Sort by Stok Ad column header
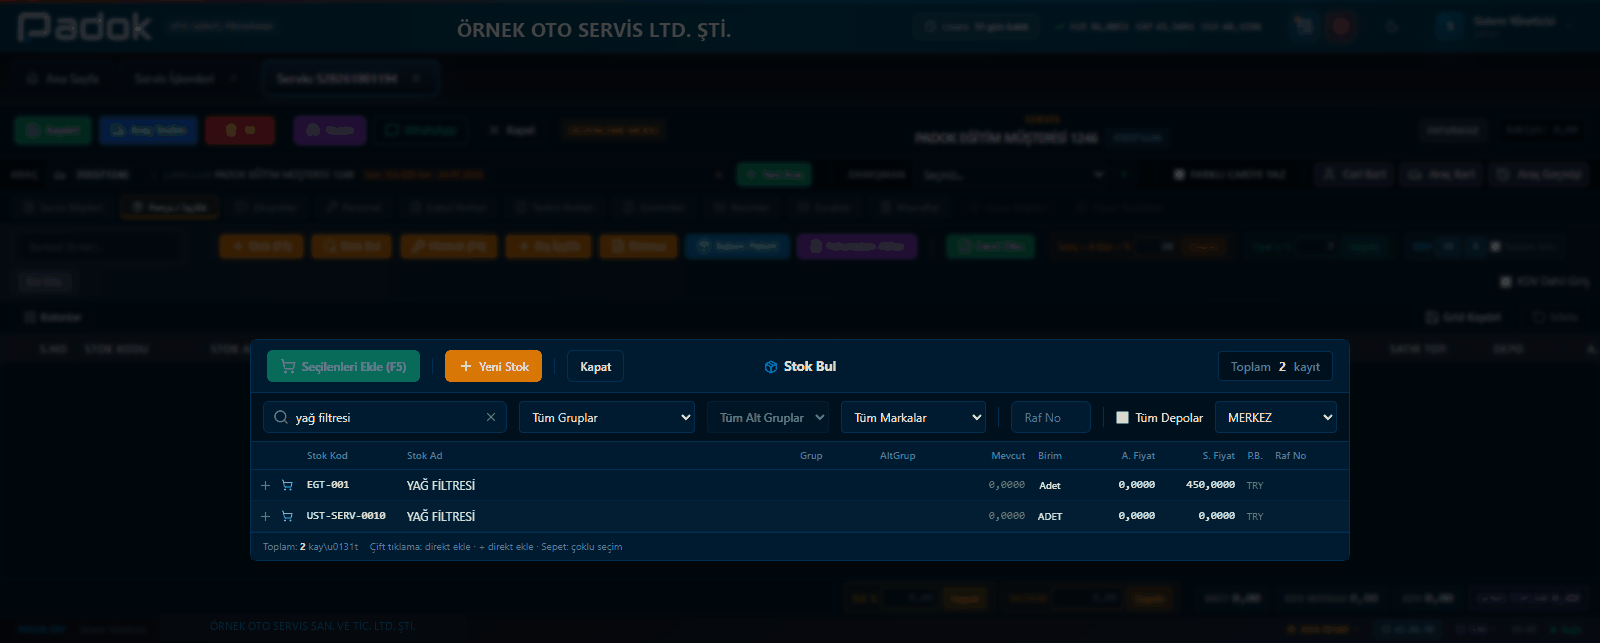Screen dimensions: 1600x643 pos(424,455)
